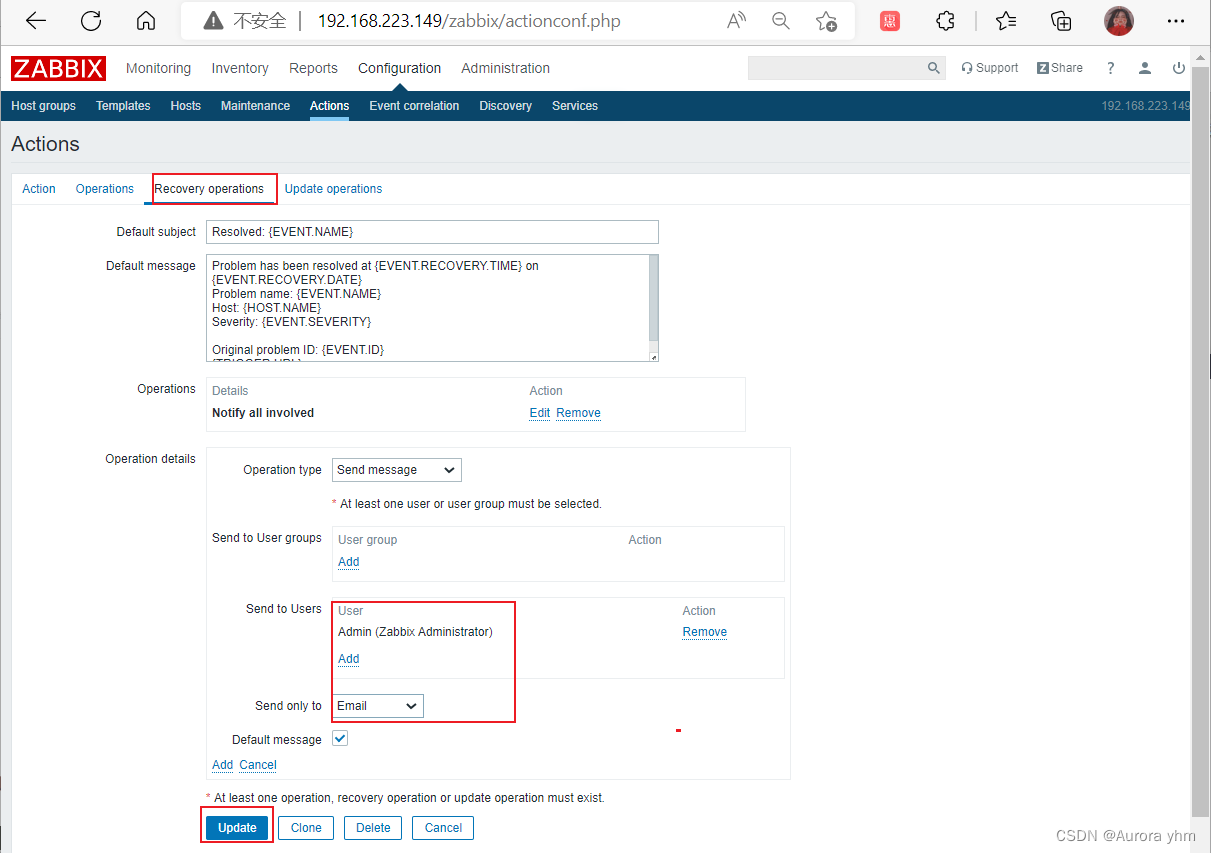Open the Send only to Email dropdown
The image size is (1211, 853).
click(378, 706)
